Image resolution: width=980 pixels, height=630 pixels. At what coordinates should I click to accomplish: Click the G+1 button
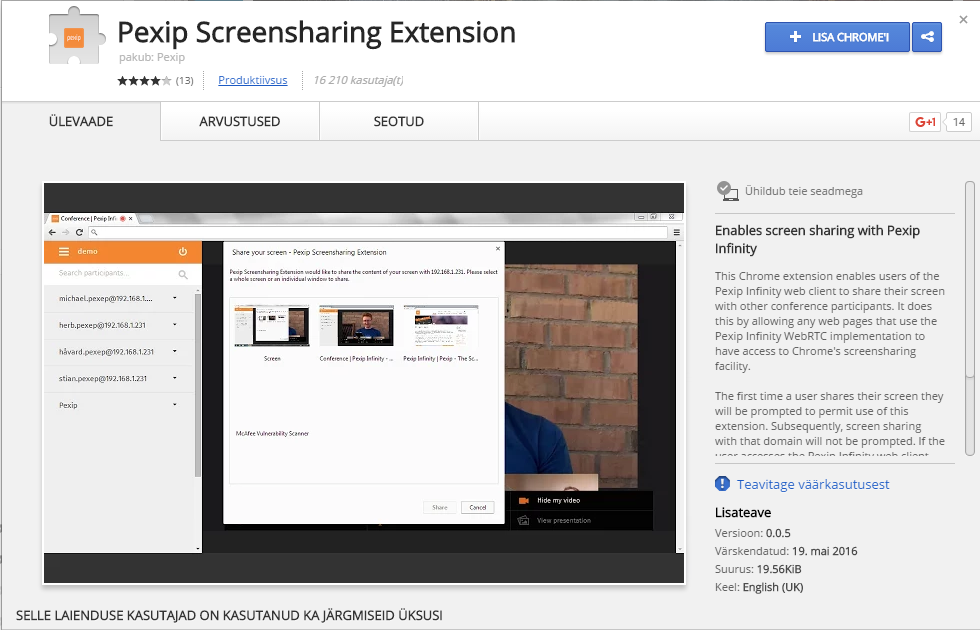925,122
